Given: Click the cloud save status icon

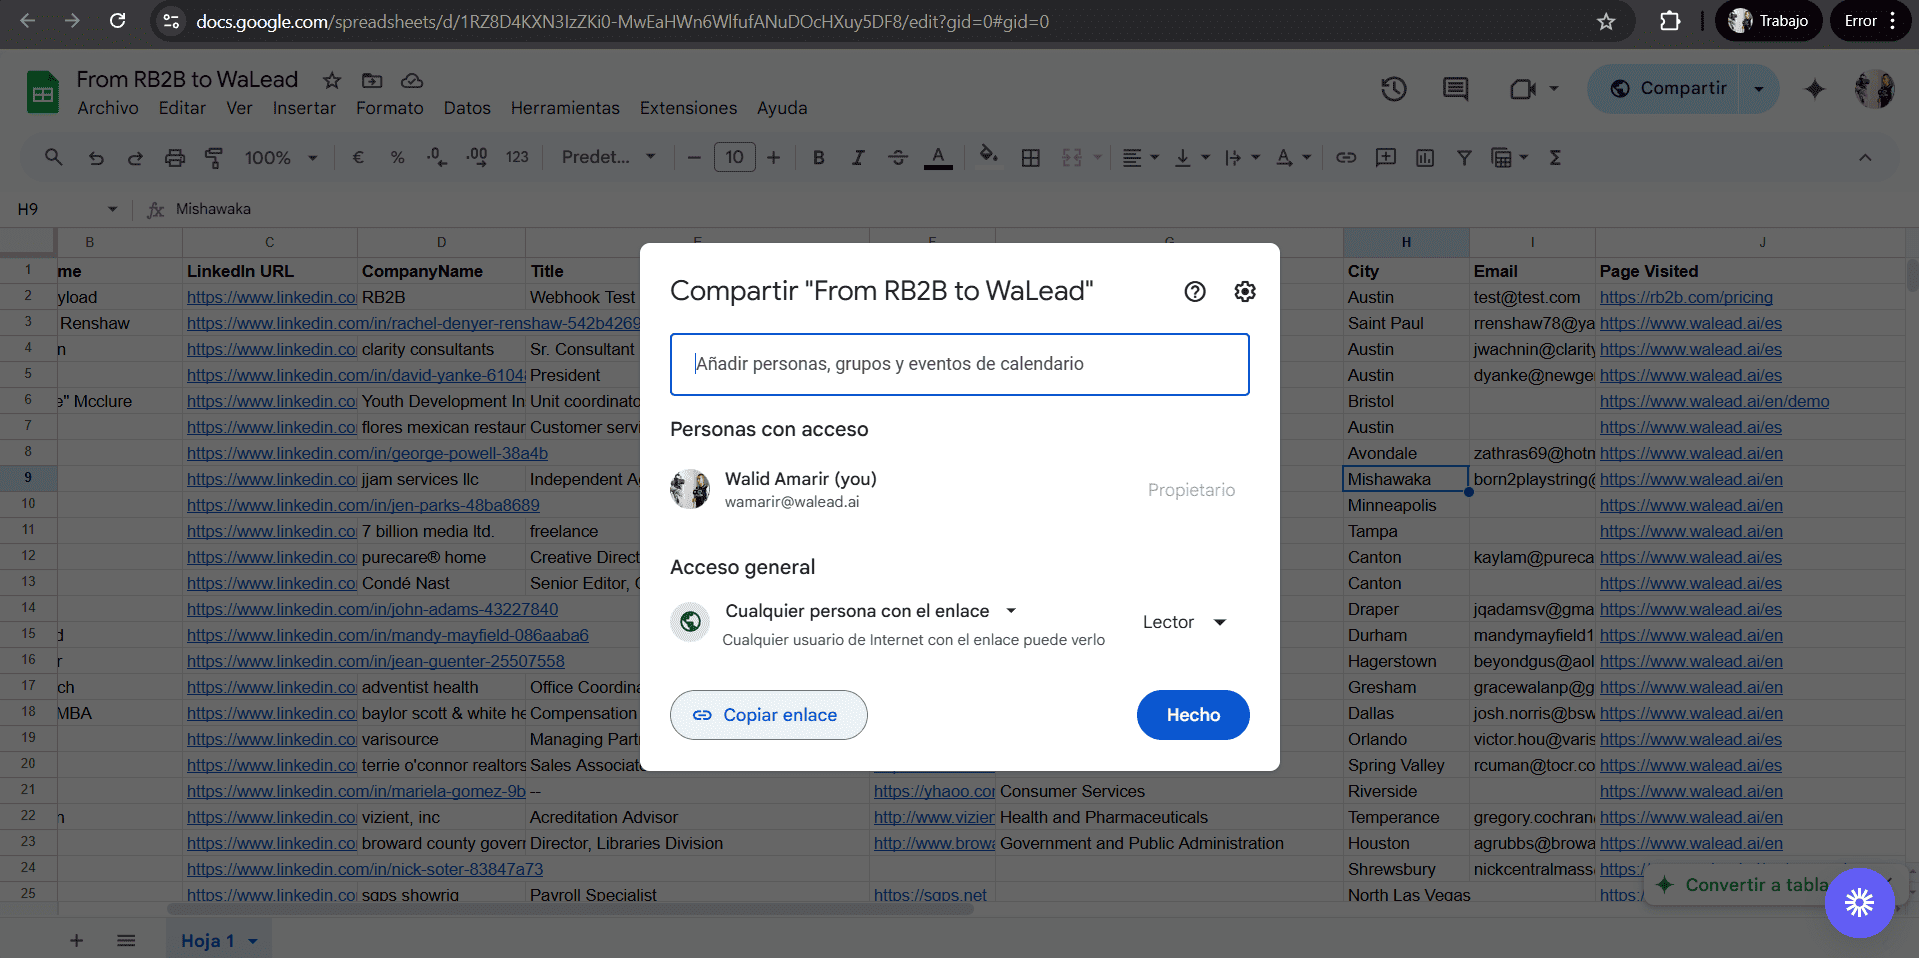Looking at the screenshot, I should pos(412,80).
